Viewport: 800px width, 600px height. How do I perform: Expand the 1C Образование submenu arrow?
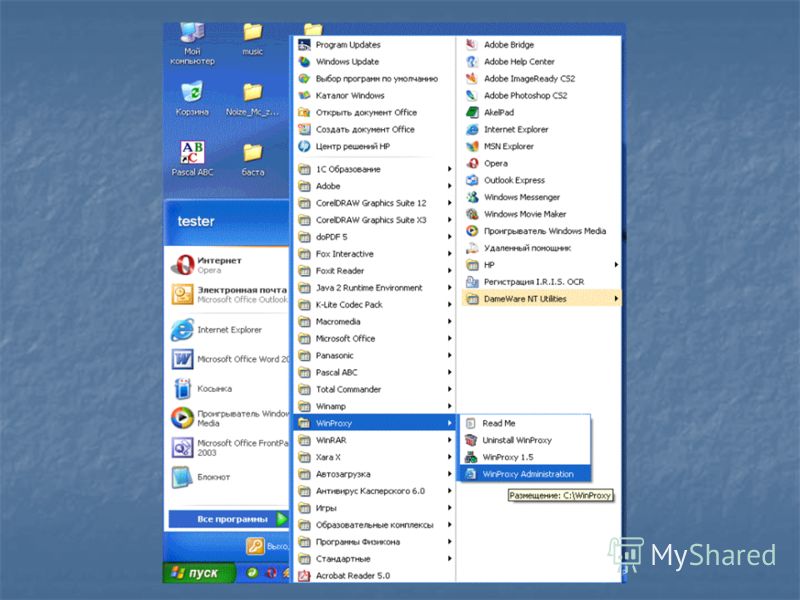449,169
